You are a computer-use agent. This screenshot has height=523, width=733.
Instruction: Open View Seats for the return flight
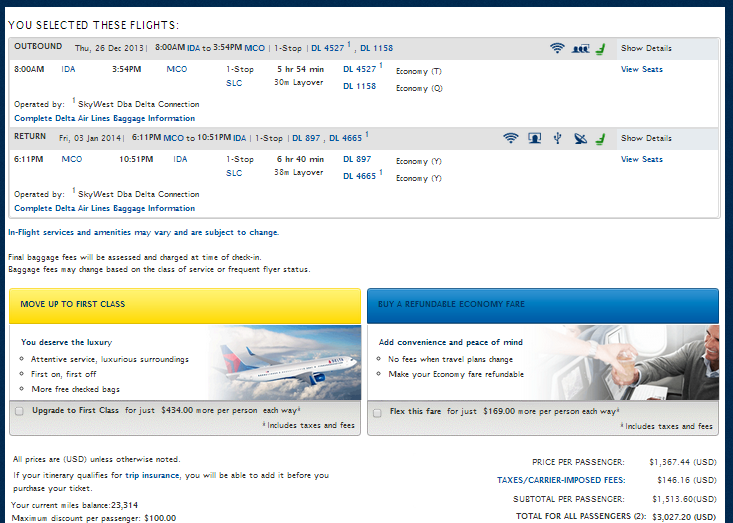[641, 159]
